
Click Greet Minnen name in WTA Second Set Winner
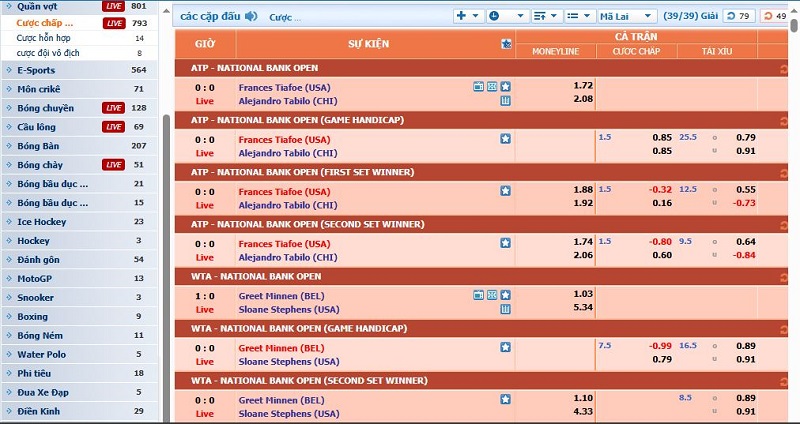281,400
